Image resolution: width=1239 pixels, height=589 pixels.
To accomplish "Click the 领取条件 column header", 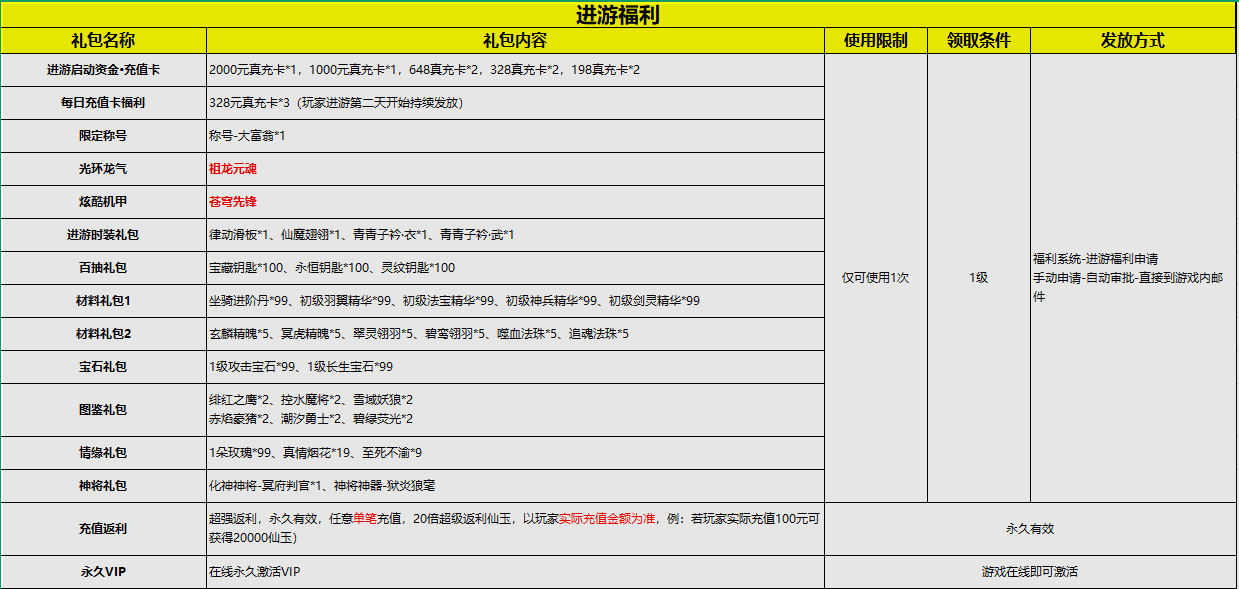I will 978,41.
